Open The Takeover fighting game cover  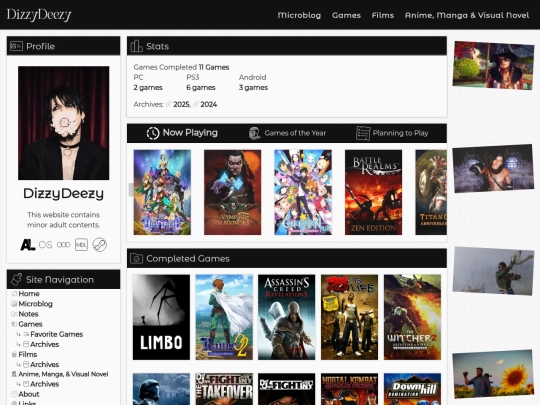(x=224, y=389)
